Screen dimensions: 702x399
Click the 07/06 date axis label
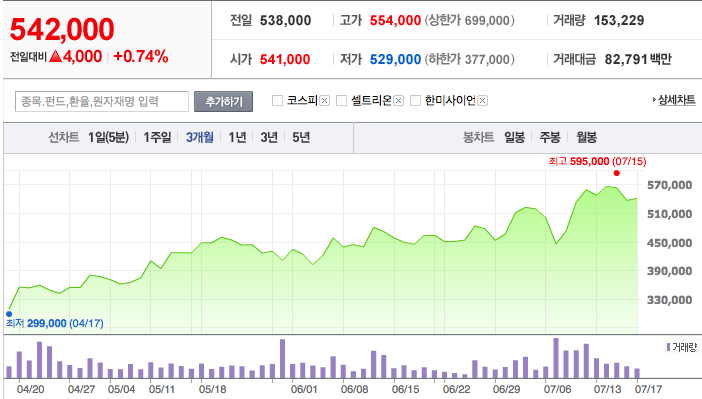557,389
